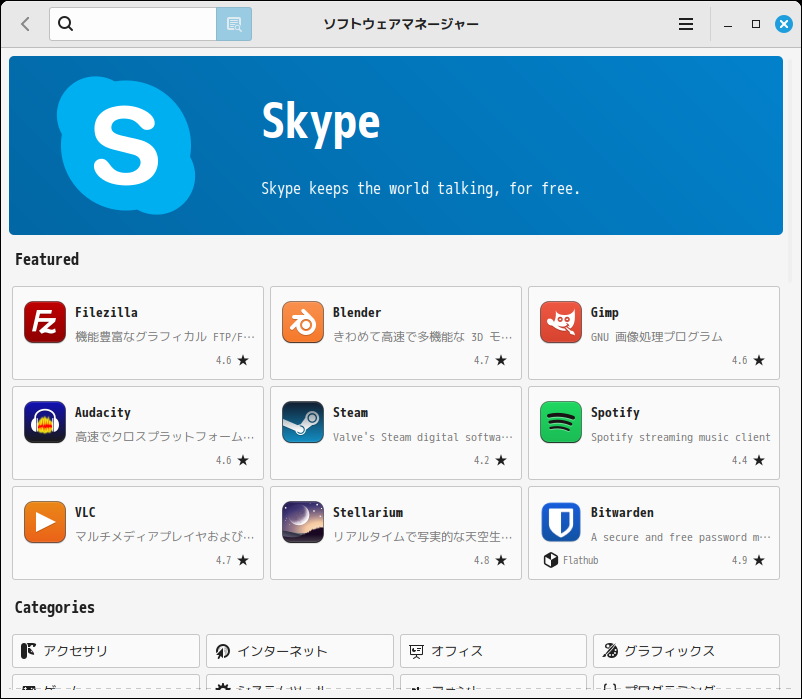Open the インターネット category
This screenshot has width=802, height=699.
tap(300, 651)
